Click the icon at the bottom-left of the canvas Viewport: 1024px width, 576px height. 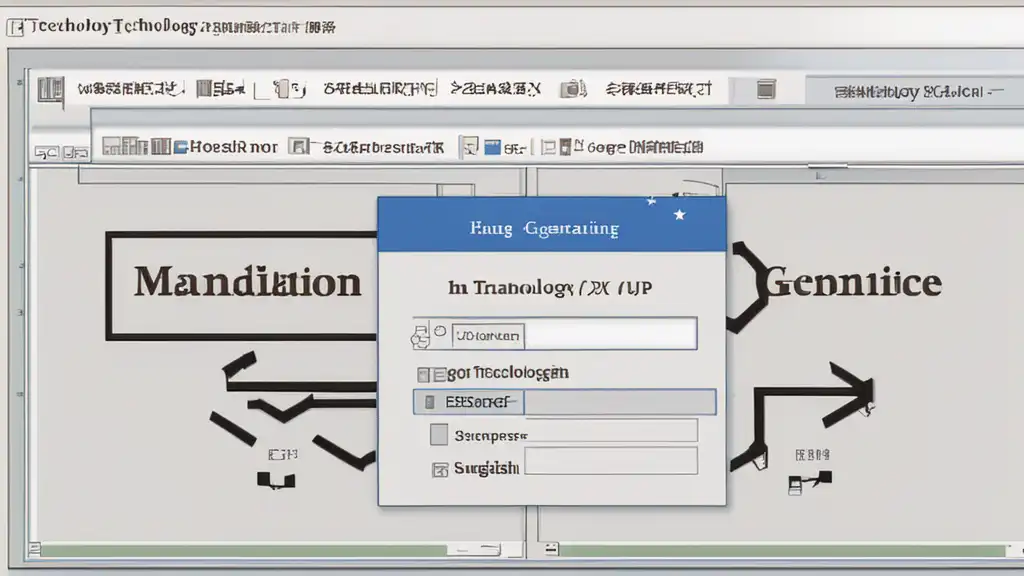point(34,549)
